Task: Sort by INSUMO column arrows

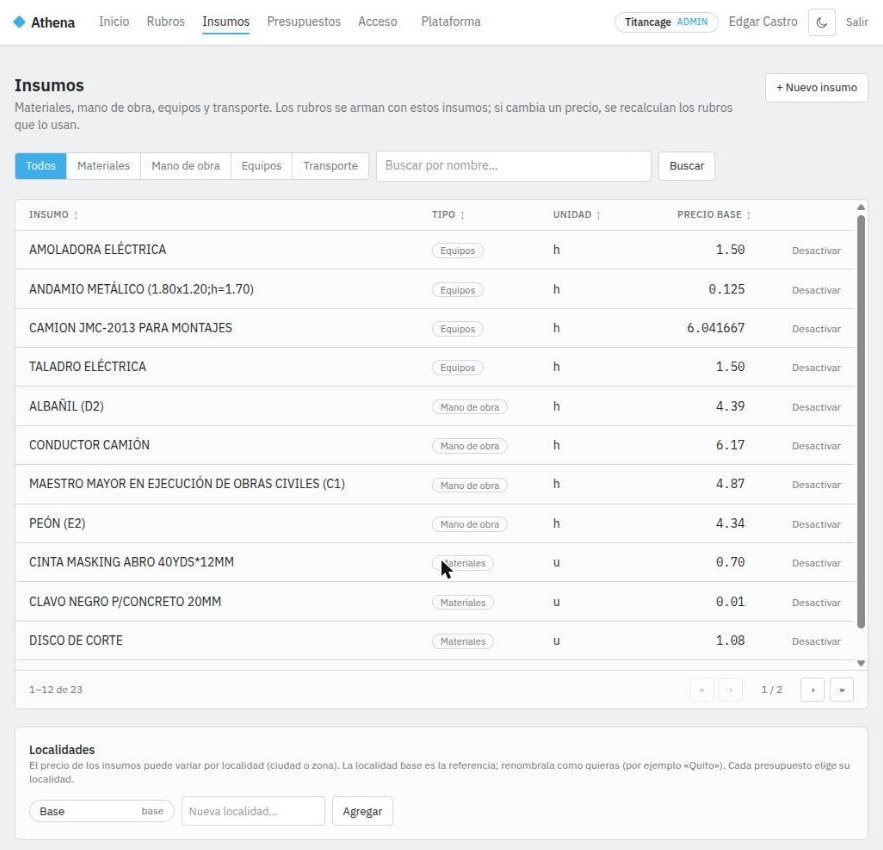Action: point(75,215)
